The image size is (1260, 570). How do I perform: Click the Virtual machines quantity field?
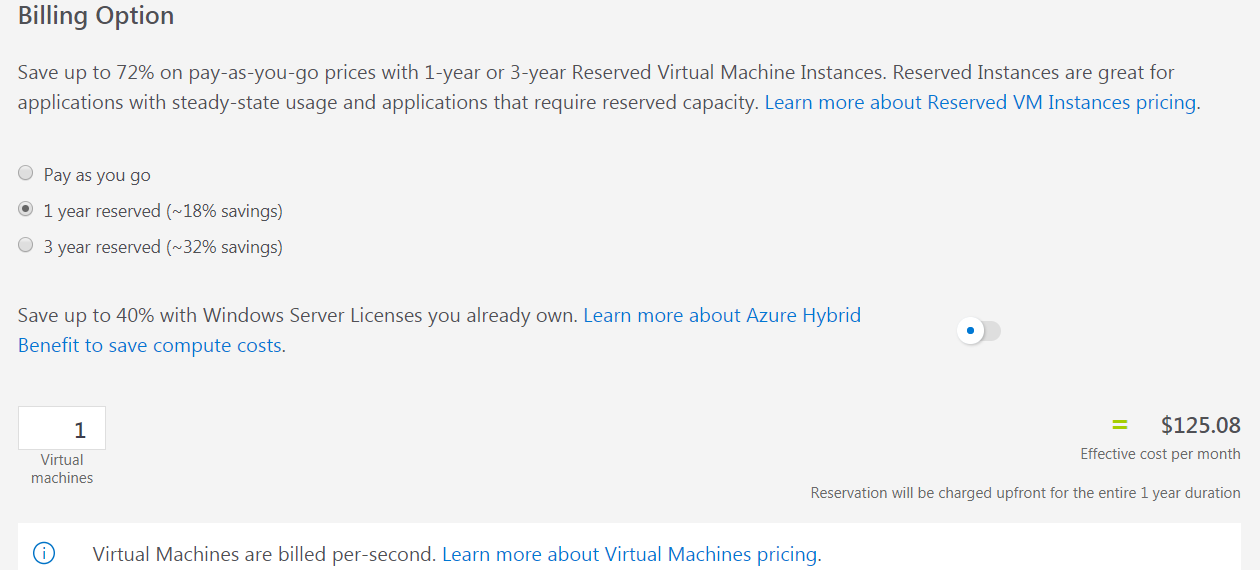pyautogui.click(x=62, y=429)
